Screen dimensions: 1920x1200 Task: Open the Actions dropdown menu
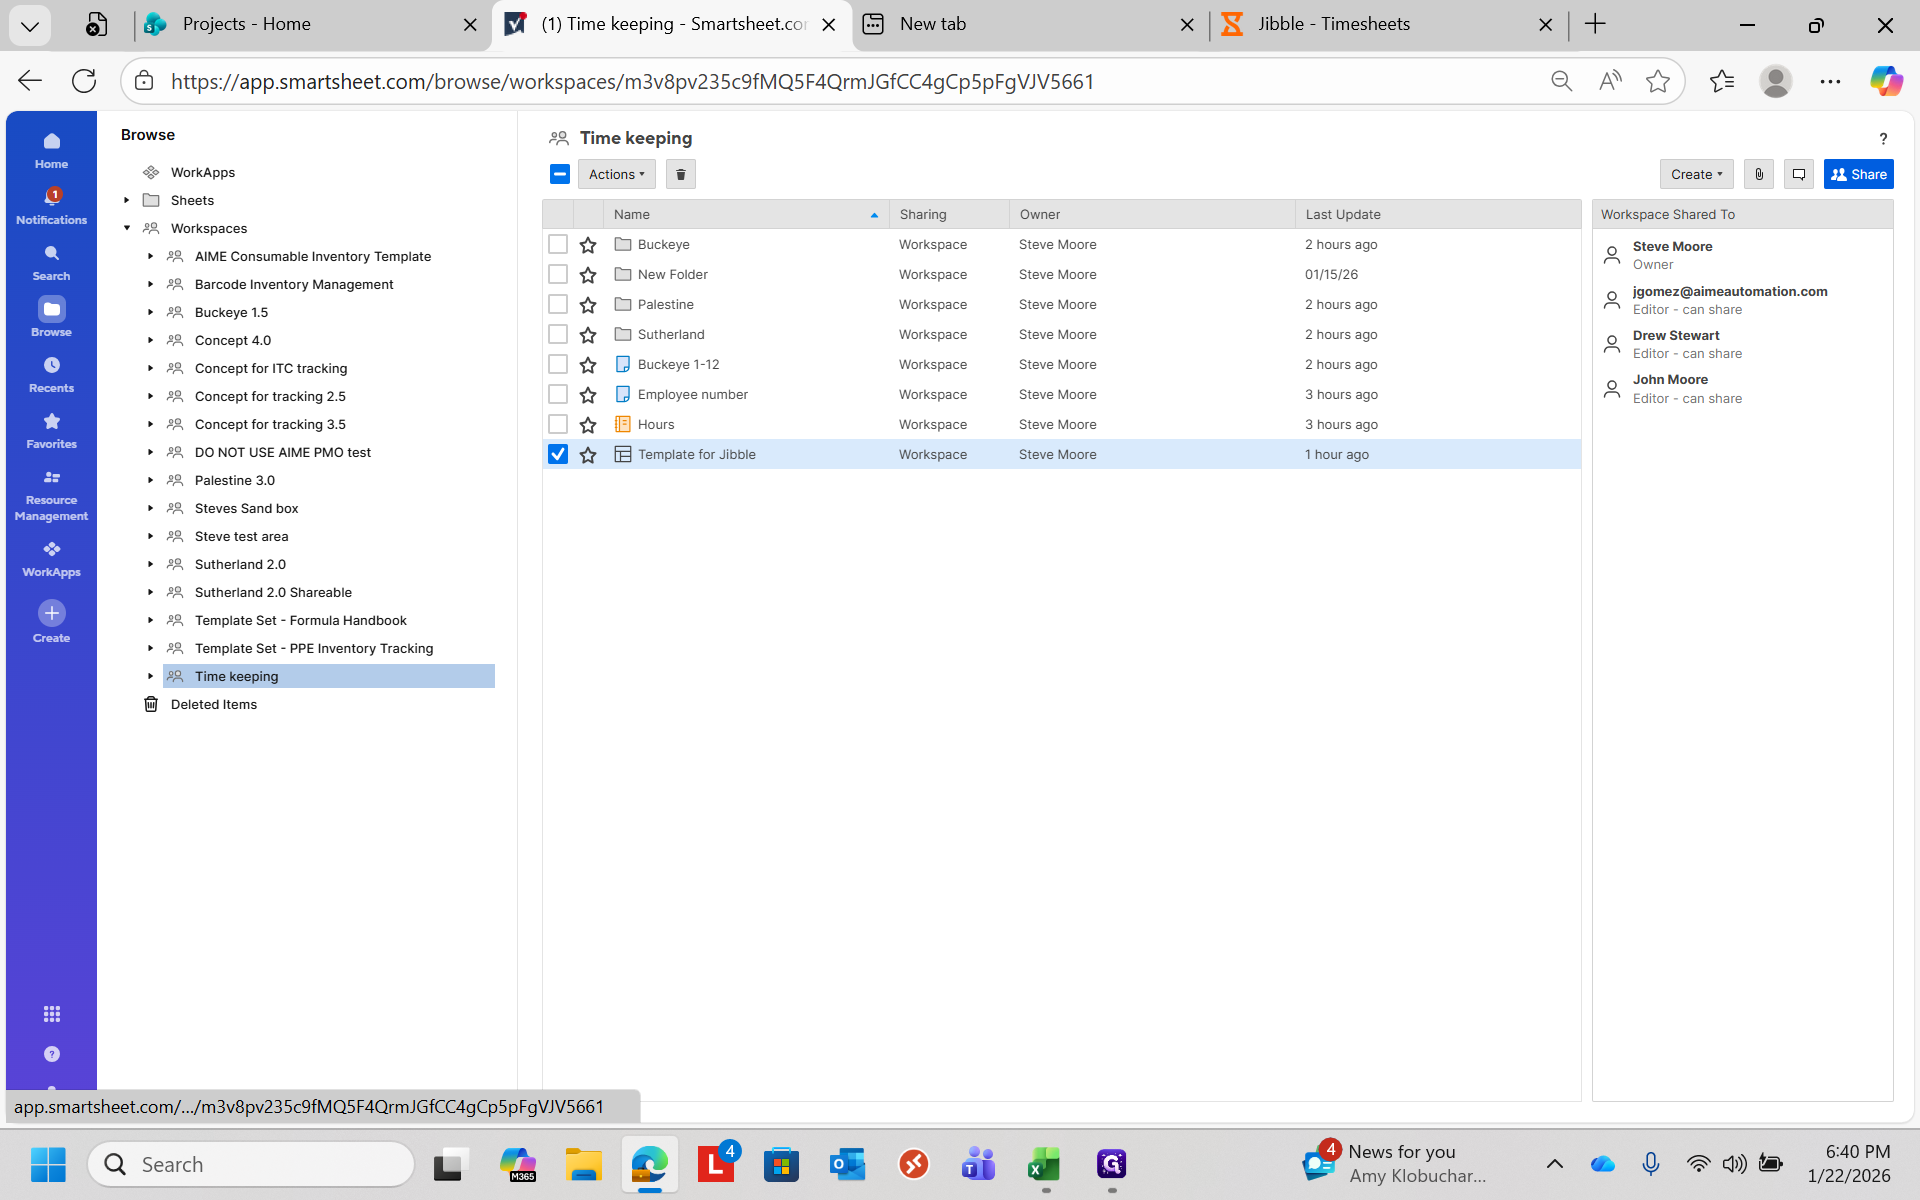[x=616, y=174]
